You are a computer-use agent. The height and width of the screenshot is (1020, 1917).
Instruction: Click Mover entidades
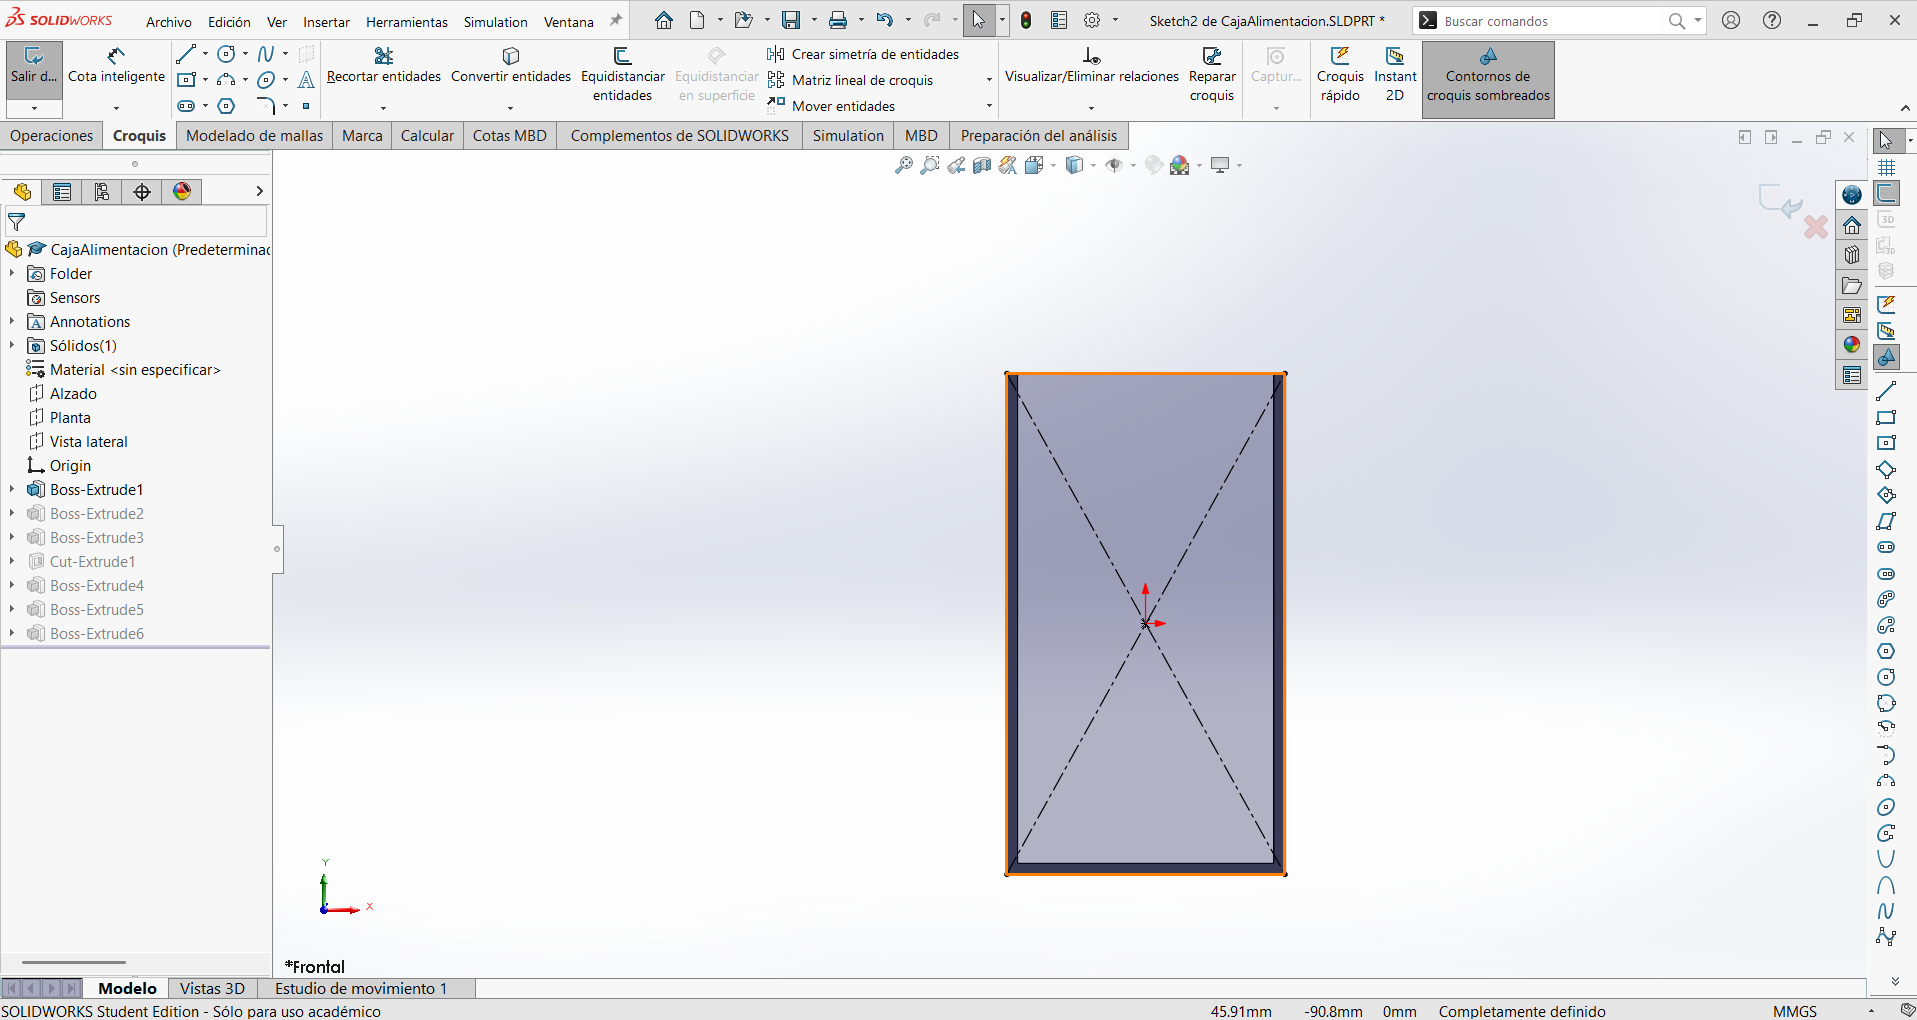[832, 106]
